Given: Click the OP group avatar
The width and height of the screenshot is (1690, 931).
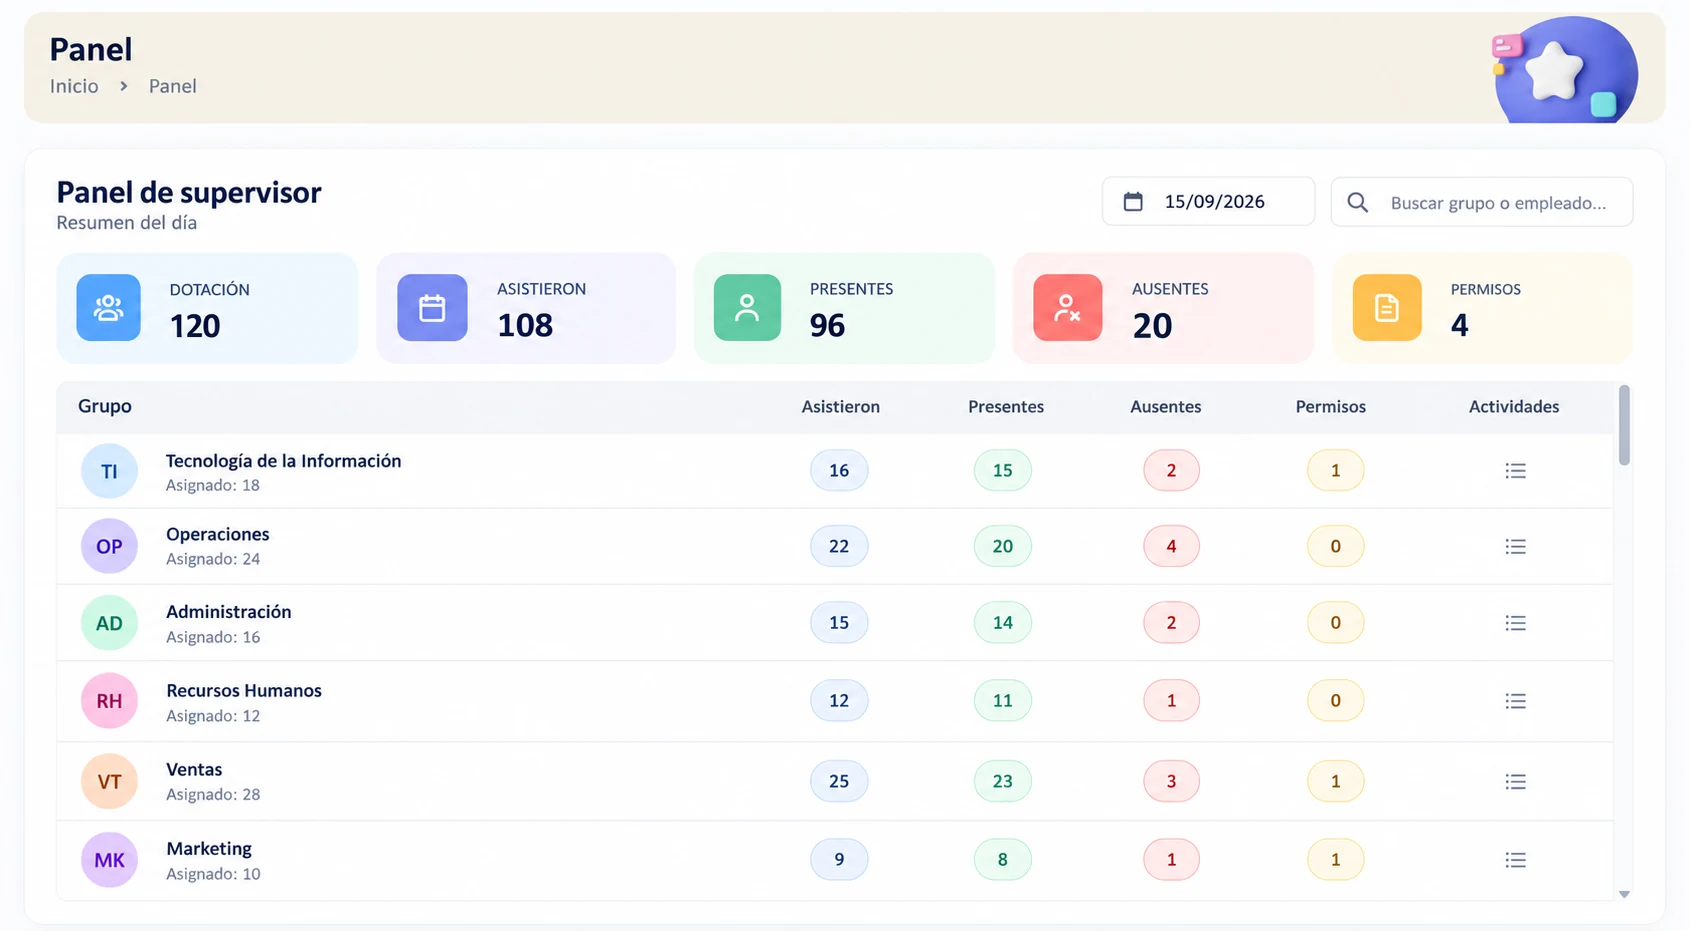Looking at the screenshot, I should (x=109, y=546).
